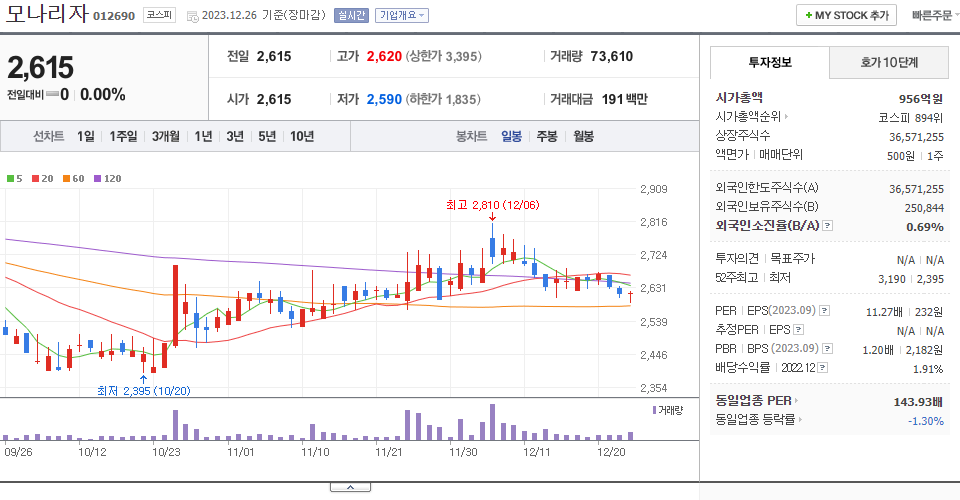
Task: Select the 3개월 line chart period
Action: pos(166,136)
